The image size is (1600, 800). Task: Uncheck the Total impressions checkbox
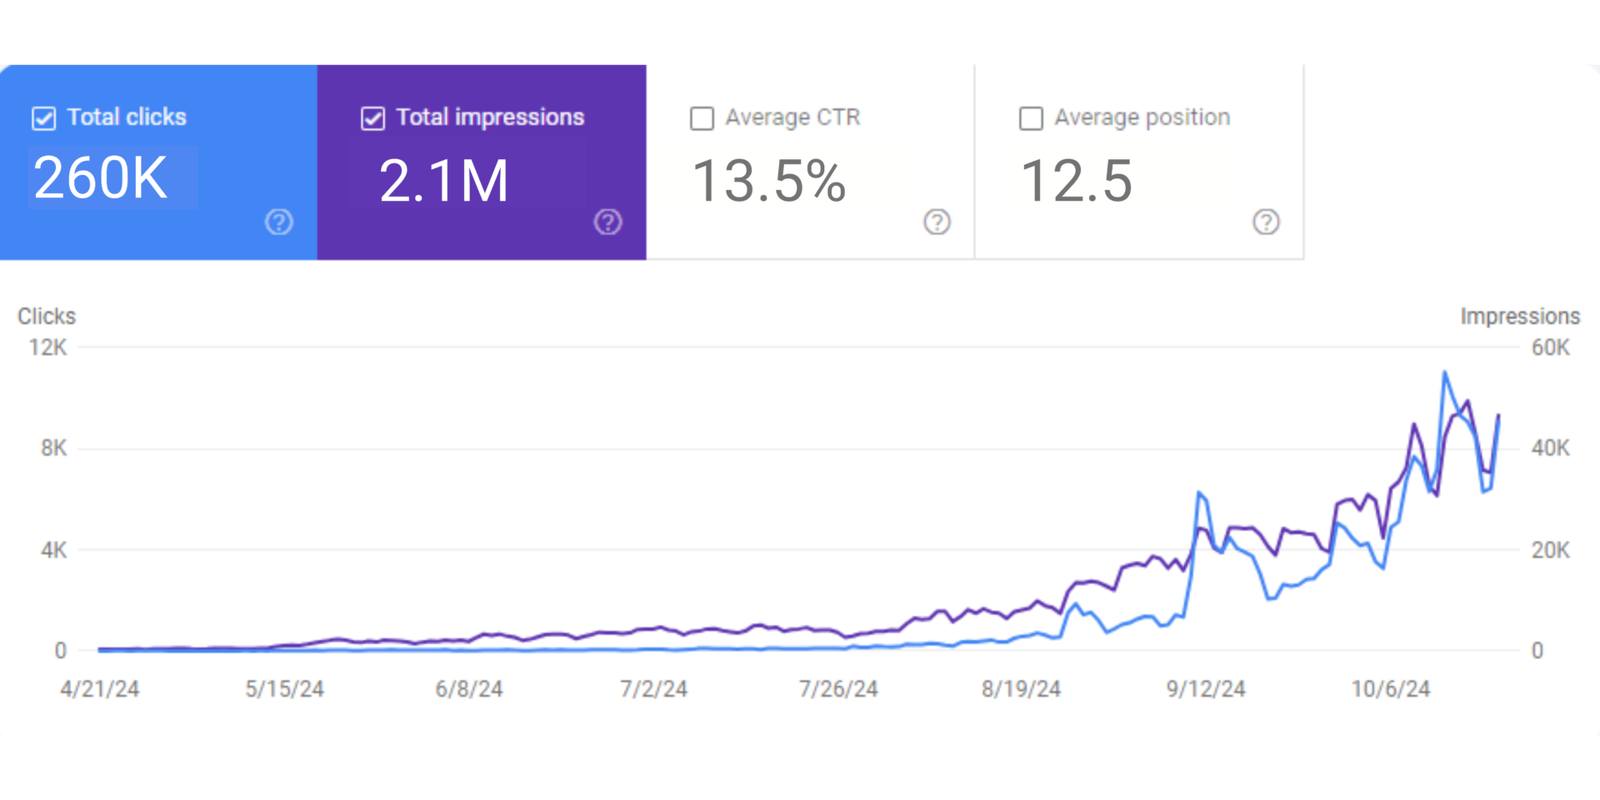tap(373, 118)
